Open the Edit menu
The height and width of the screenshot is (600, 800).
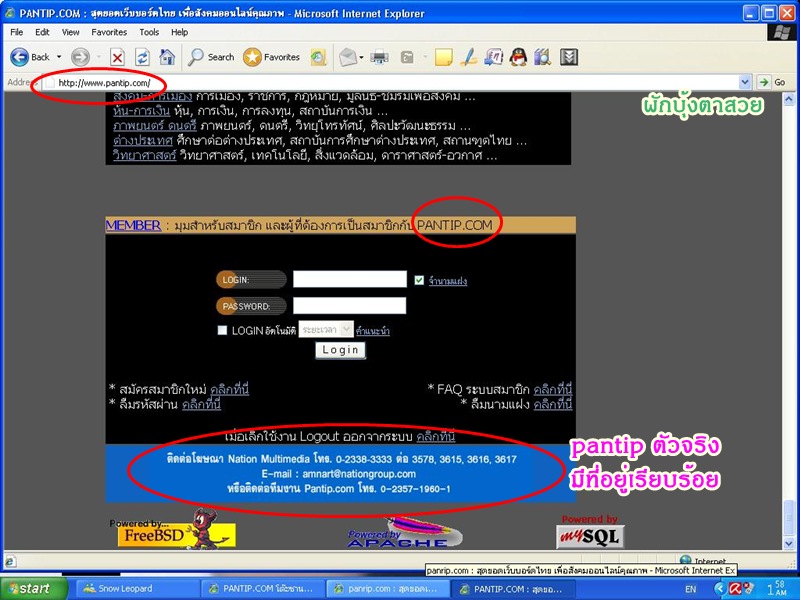click(42, 32)
